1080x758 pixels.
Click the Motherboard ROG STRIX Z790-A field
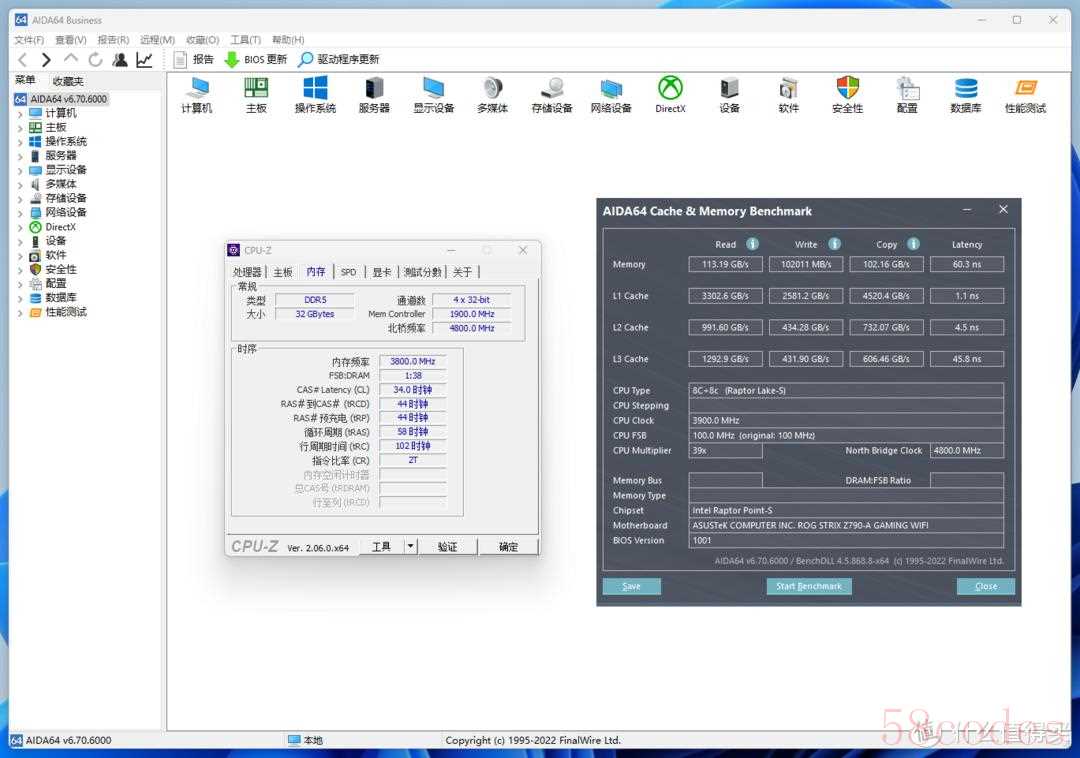(x=846, y=525)
